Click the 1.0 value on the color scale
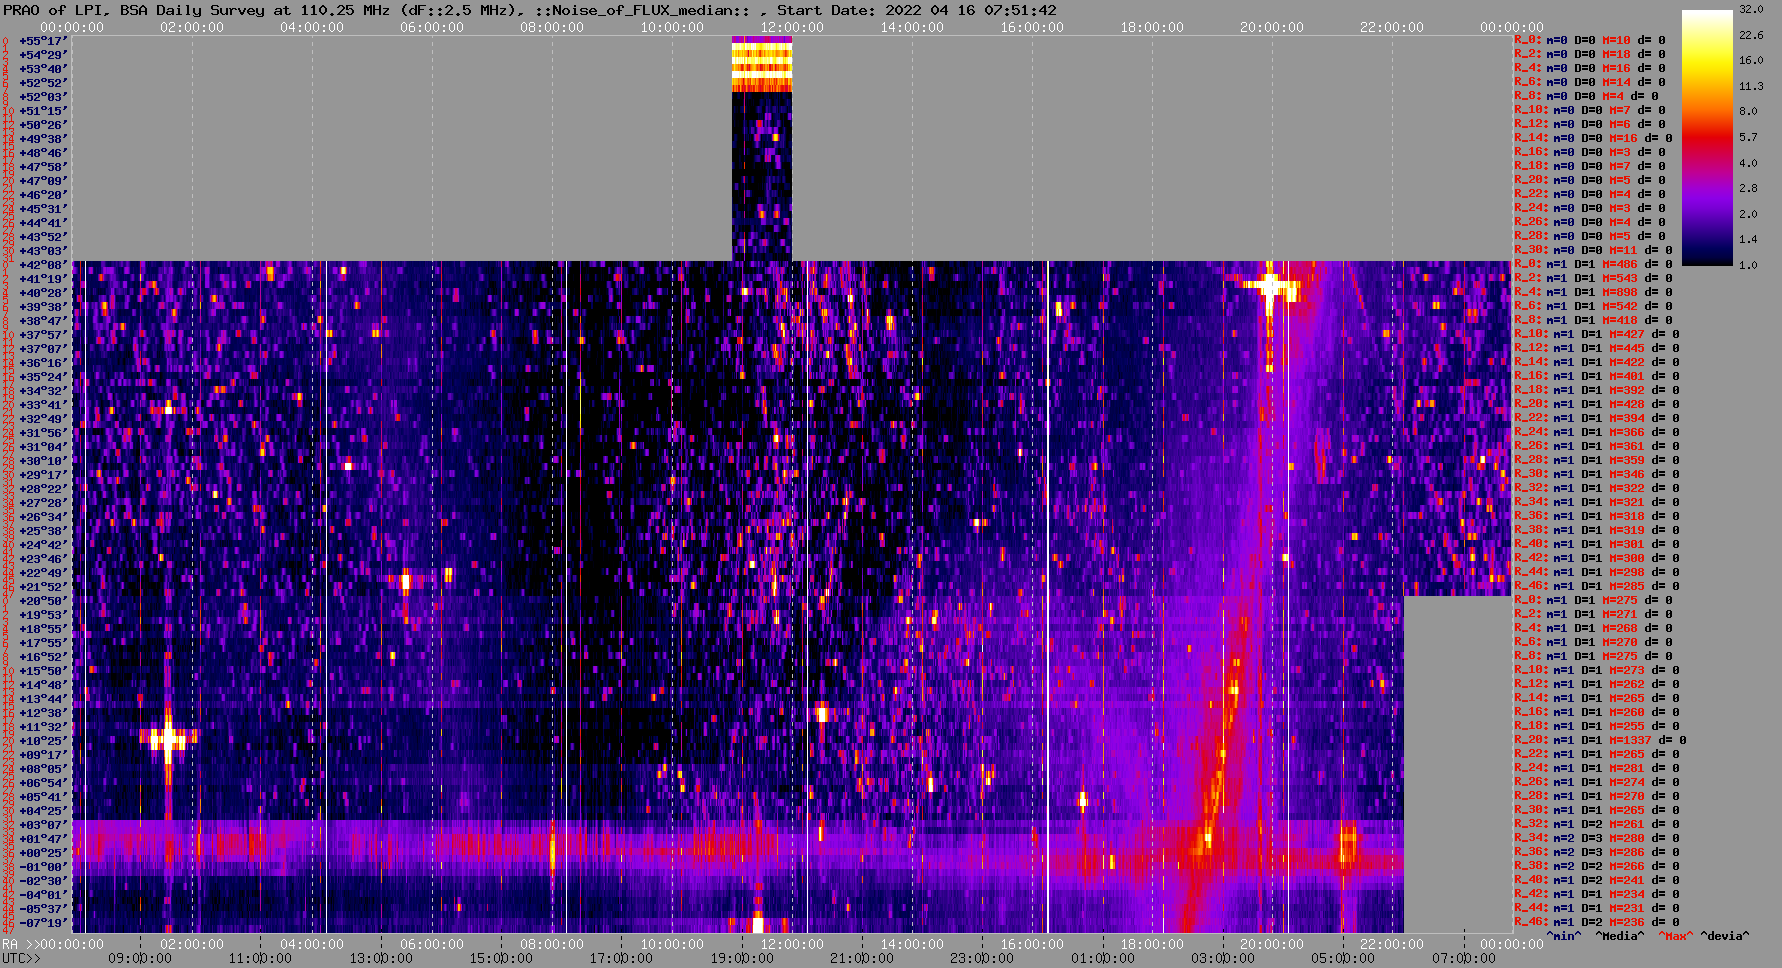The height and width of the screenshot is (968, 1782). 1748,265
